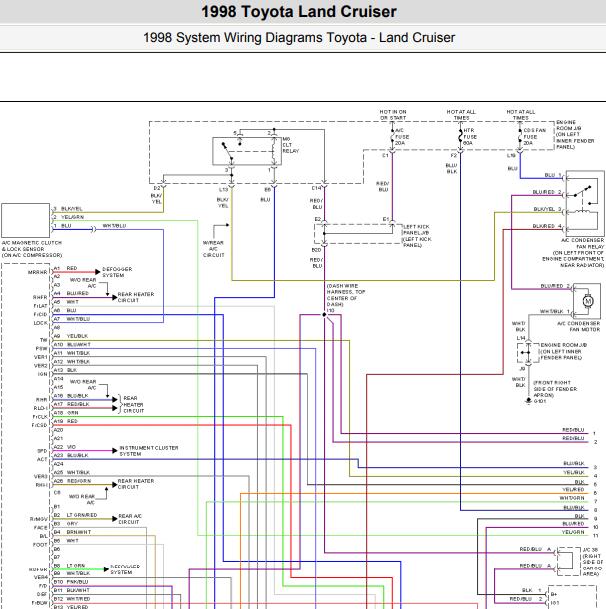Click "INSTRUMENT CLUSTER SYSTEM" label
The height and width of the screenshot is (609, 606).
[x=149, y=451]
